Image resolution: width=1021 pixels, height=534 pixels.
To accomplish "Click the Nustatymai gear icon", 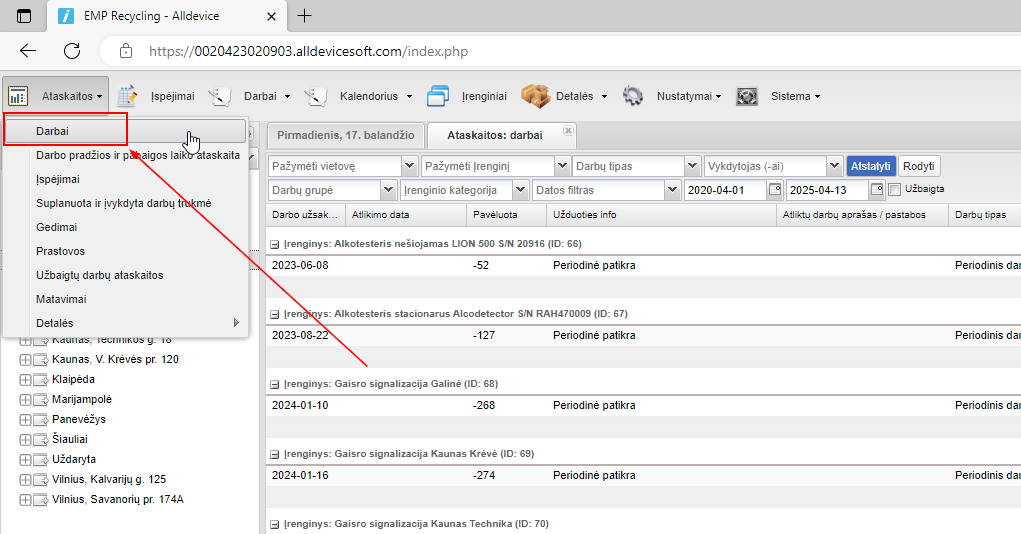I will (632, 96).
